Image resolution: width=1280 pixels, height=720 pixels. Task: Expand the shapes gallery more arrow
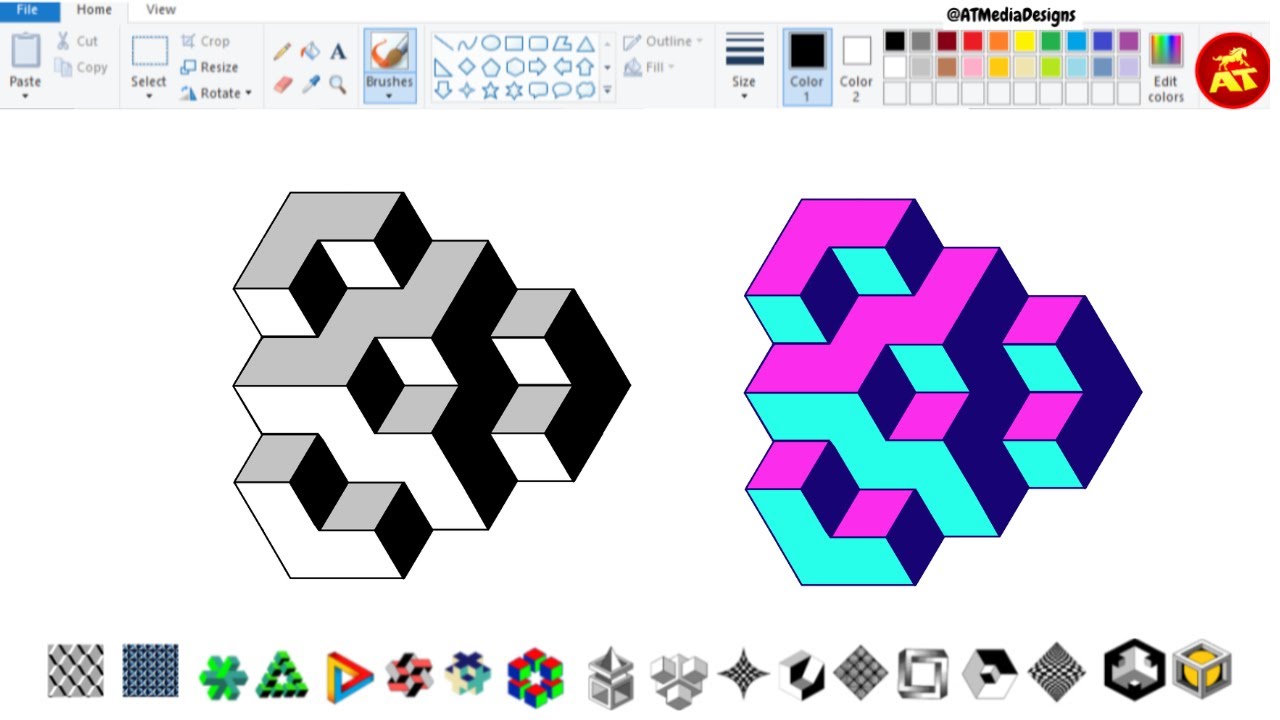tap(607, 90)
